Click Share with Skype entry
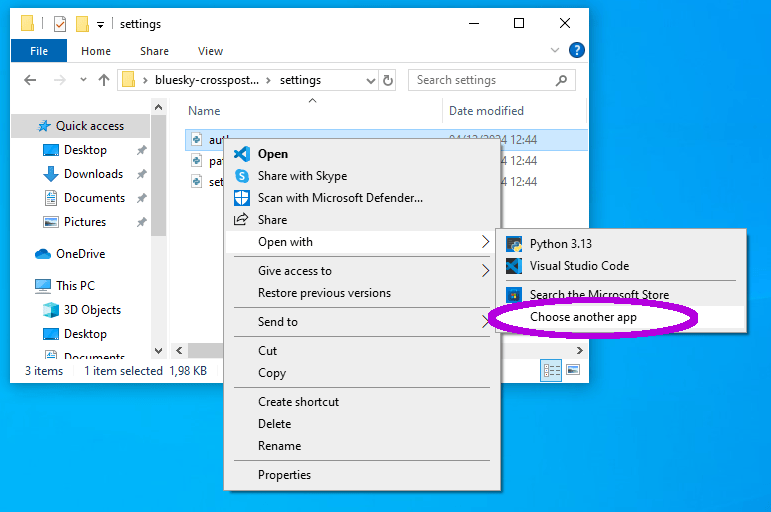This screenshot has width=771, height=512. pos(302,176)
